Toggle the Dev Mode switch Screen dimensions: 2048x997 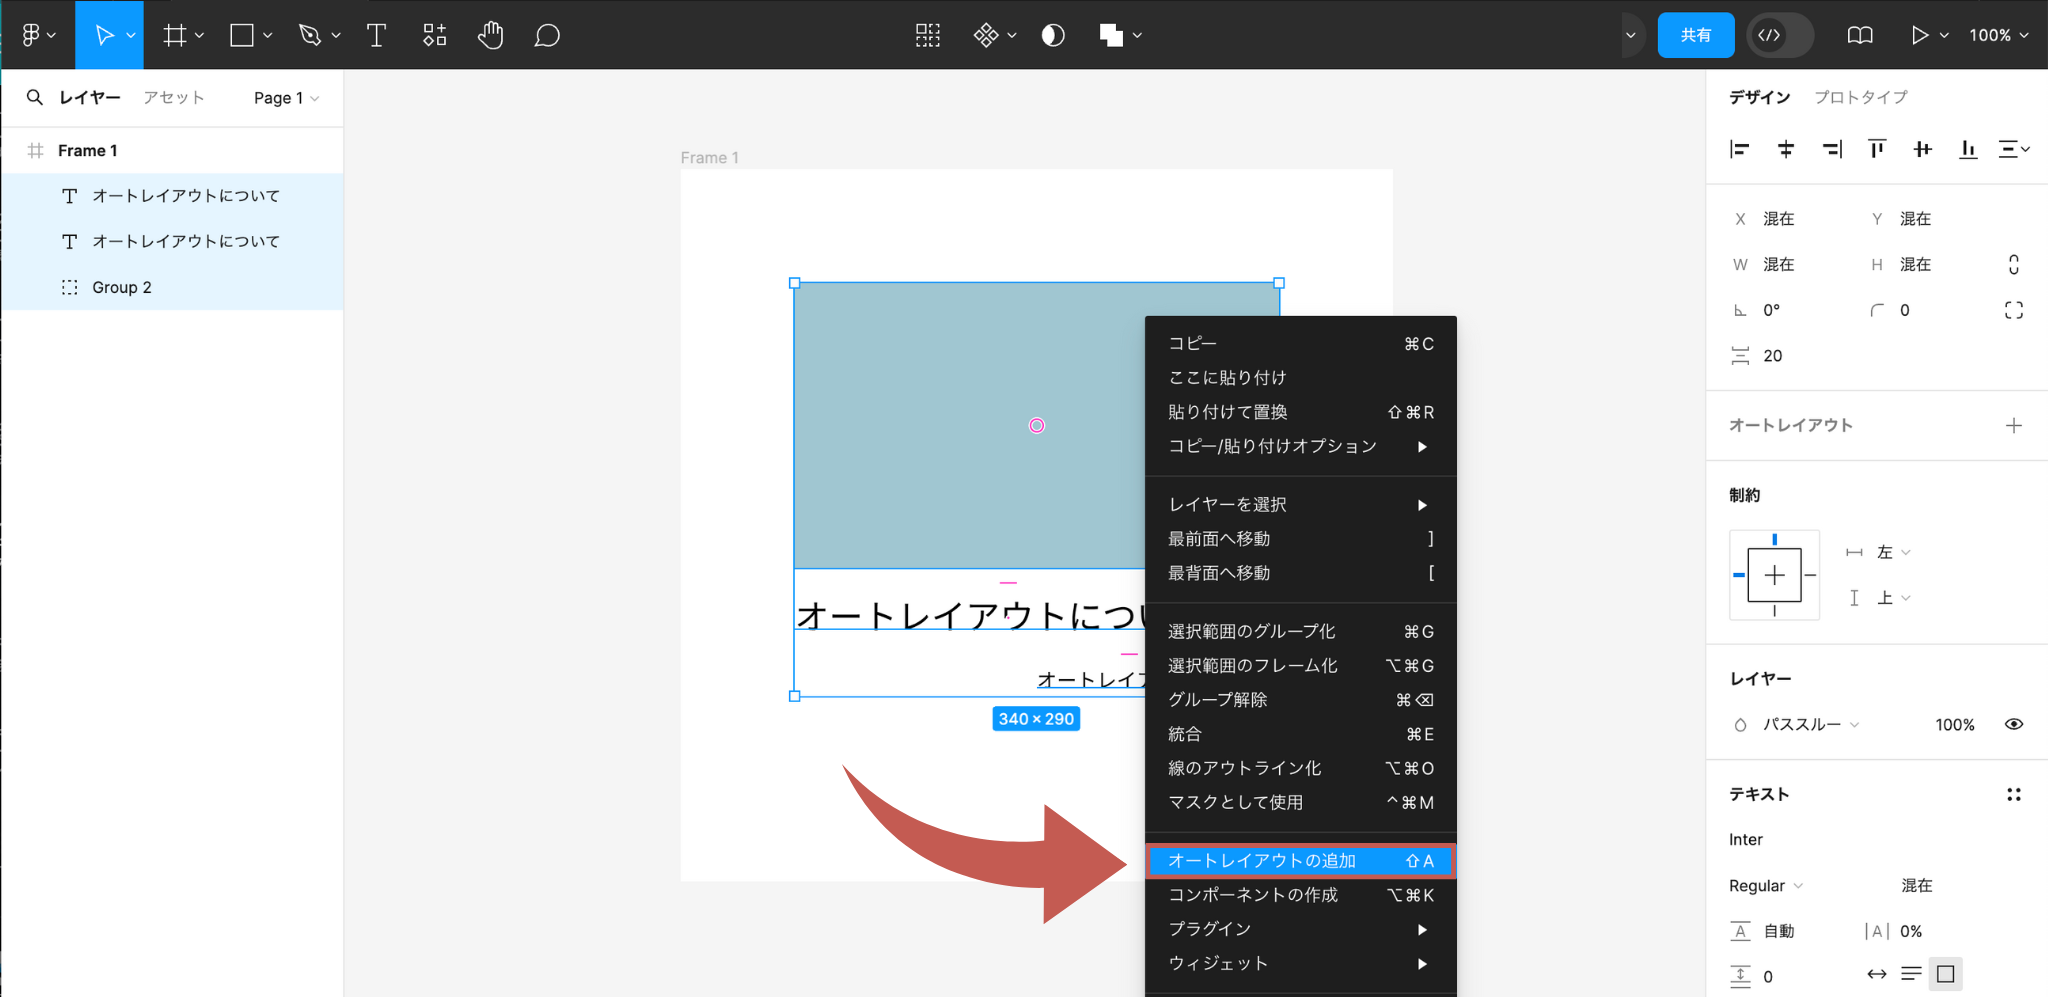[x=1780, y=35]
